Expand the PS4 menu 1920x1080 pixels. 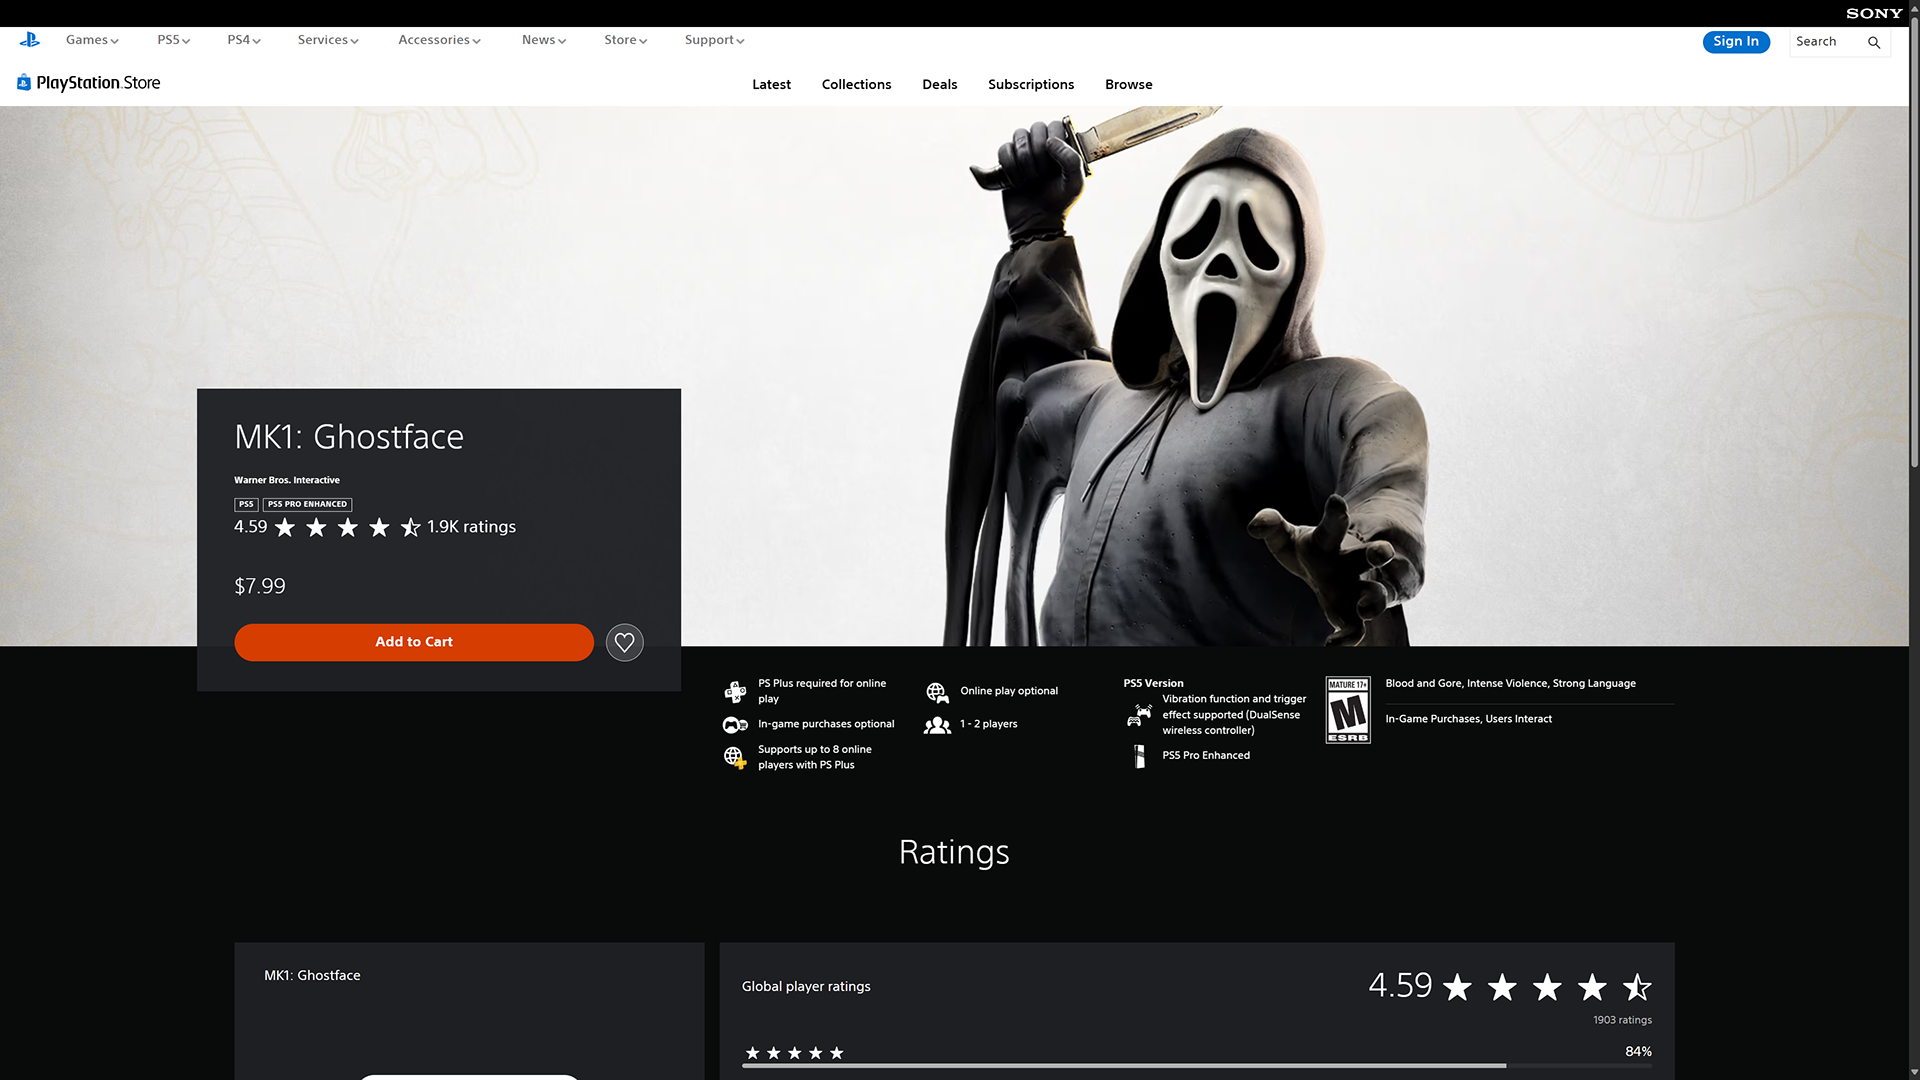244,40
